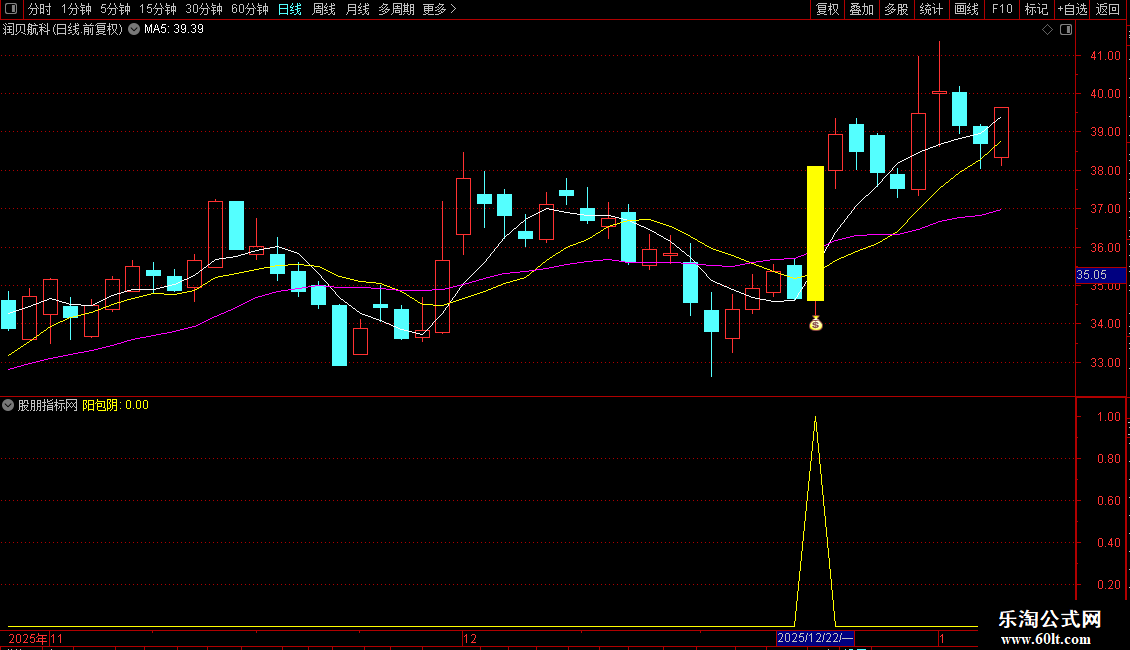
Task: Switch to 5分钟 period
Action: pos(115,9)
